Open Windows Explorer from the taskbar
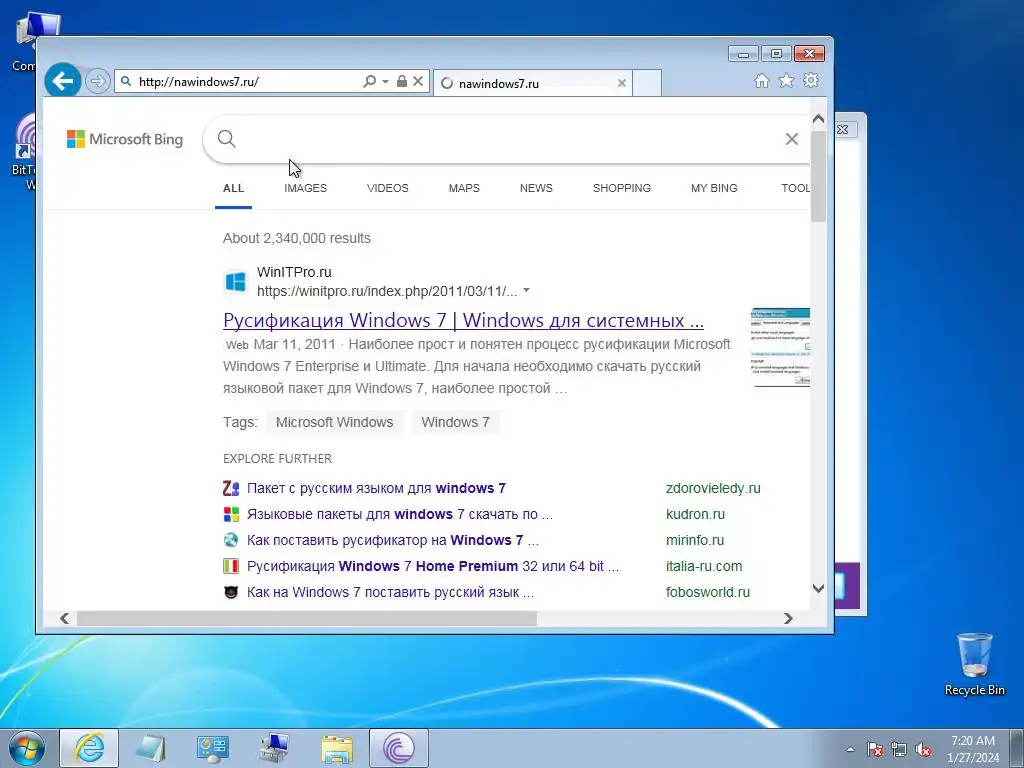1024x768 pixels. [337, 748]
